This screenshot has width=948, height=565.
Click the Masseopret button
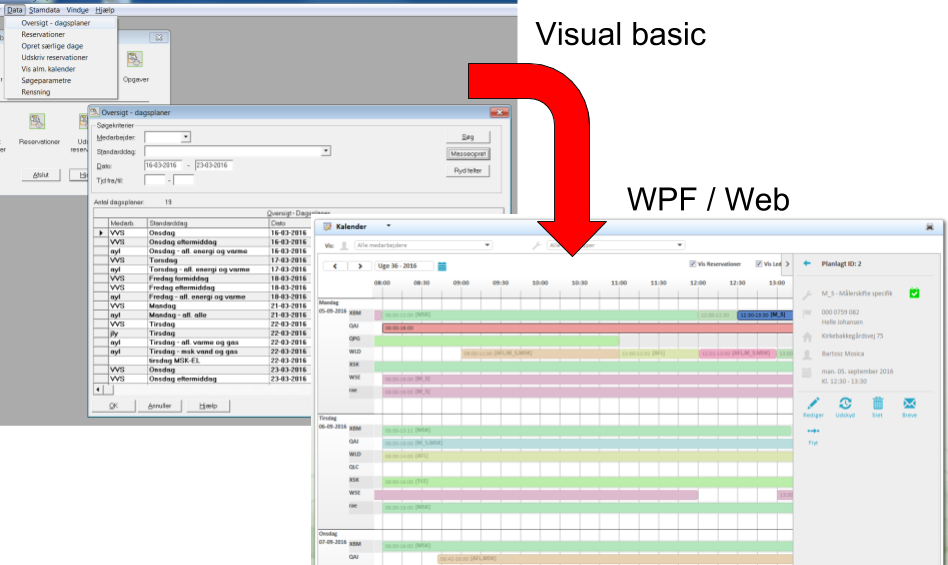point(468,154)
